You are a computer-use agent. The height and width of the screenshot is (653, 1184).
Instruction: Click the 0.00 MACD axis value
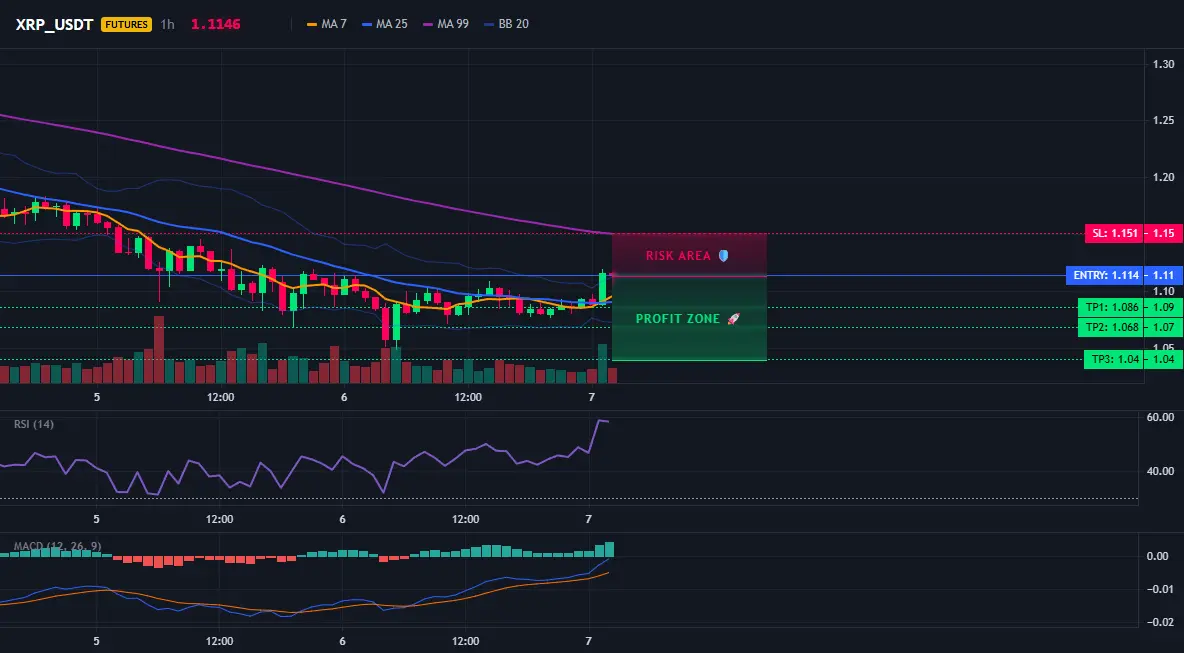click(x=1158, y=556)
